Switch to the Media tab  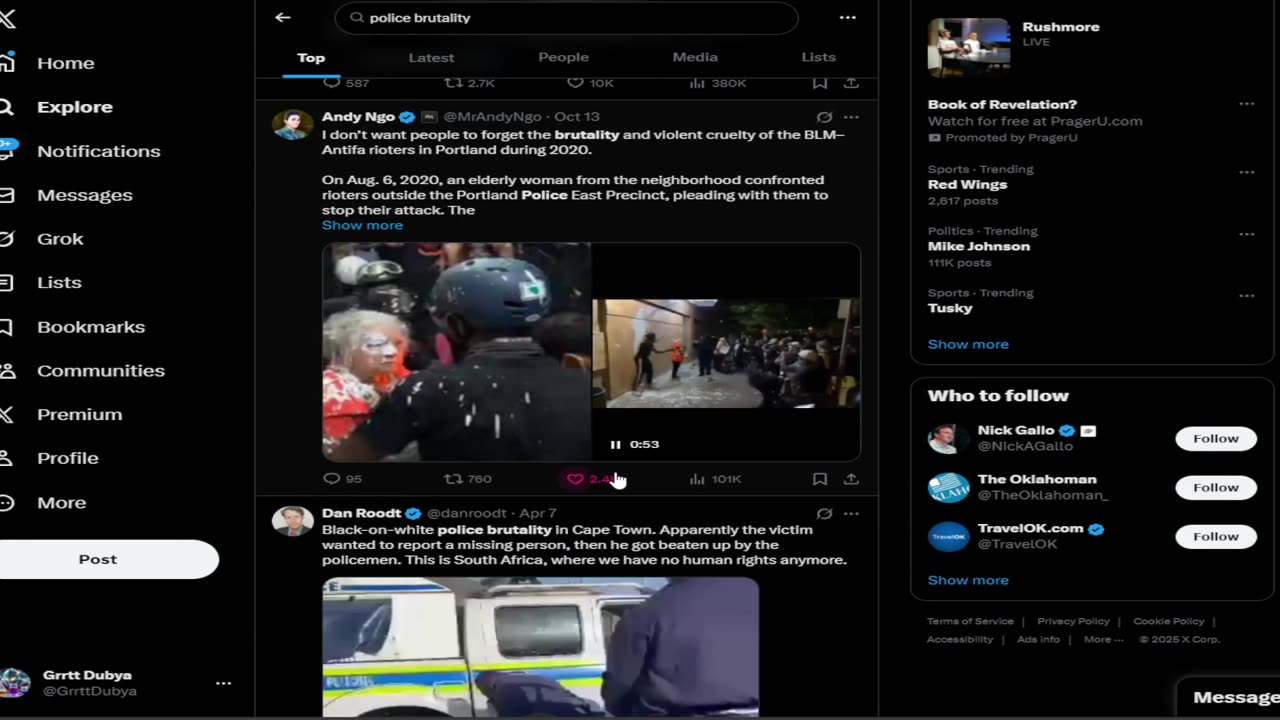(695, 57)
